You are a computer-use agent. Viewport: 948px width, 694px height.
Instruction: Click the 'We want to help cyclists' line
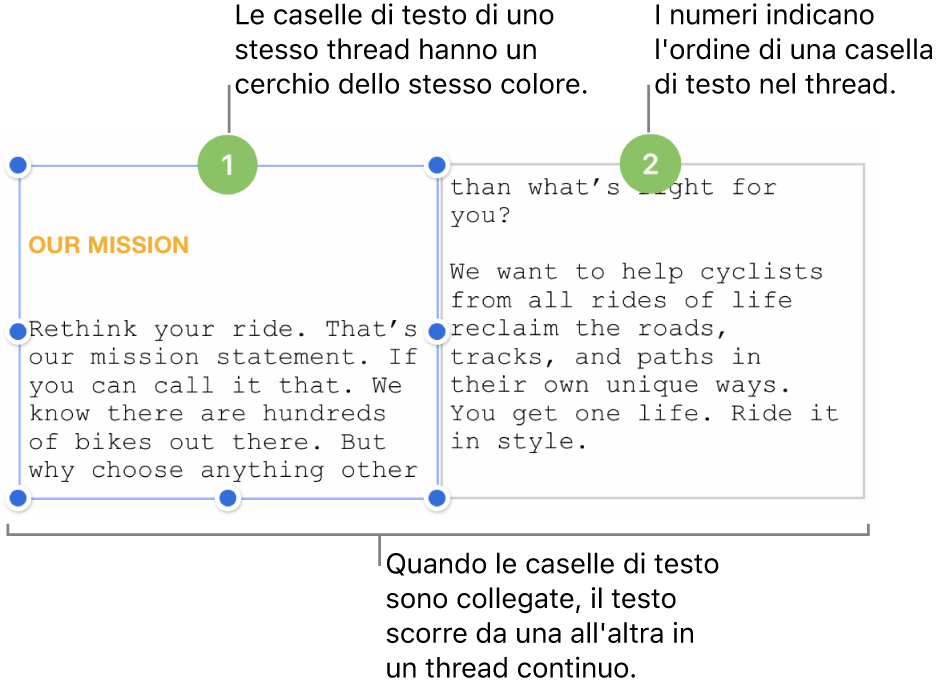click(x=636, y=272)
